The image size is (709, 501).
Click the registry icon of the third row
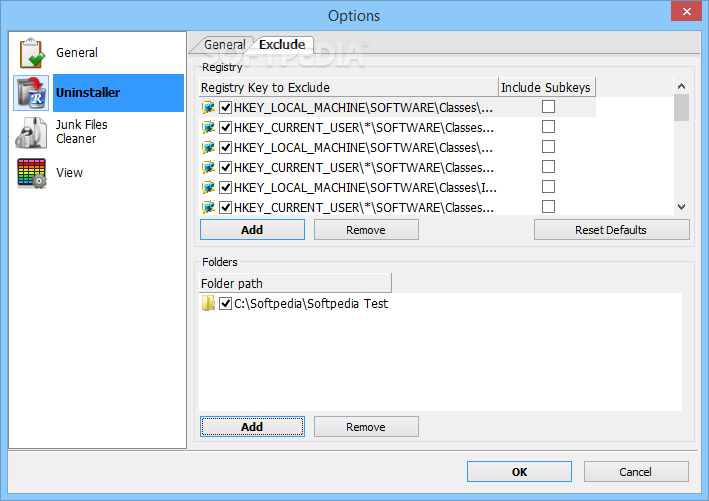(208, 147)
